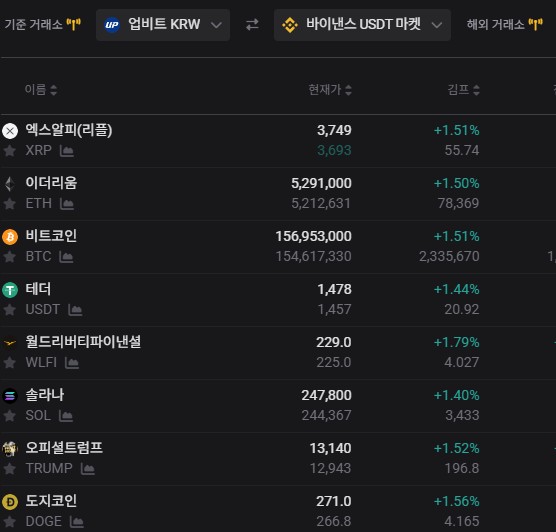
Task: Open the 업비트 KRW exchange dropdown
Action: 163,25
